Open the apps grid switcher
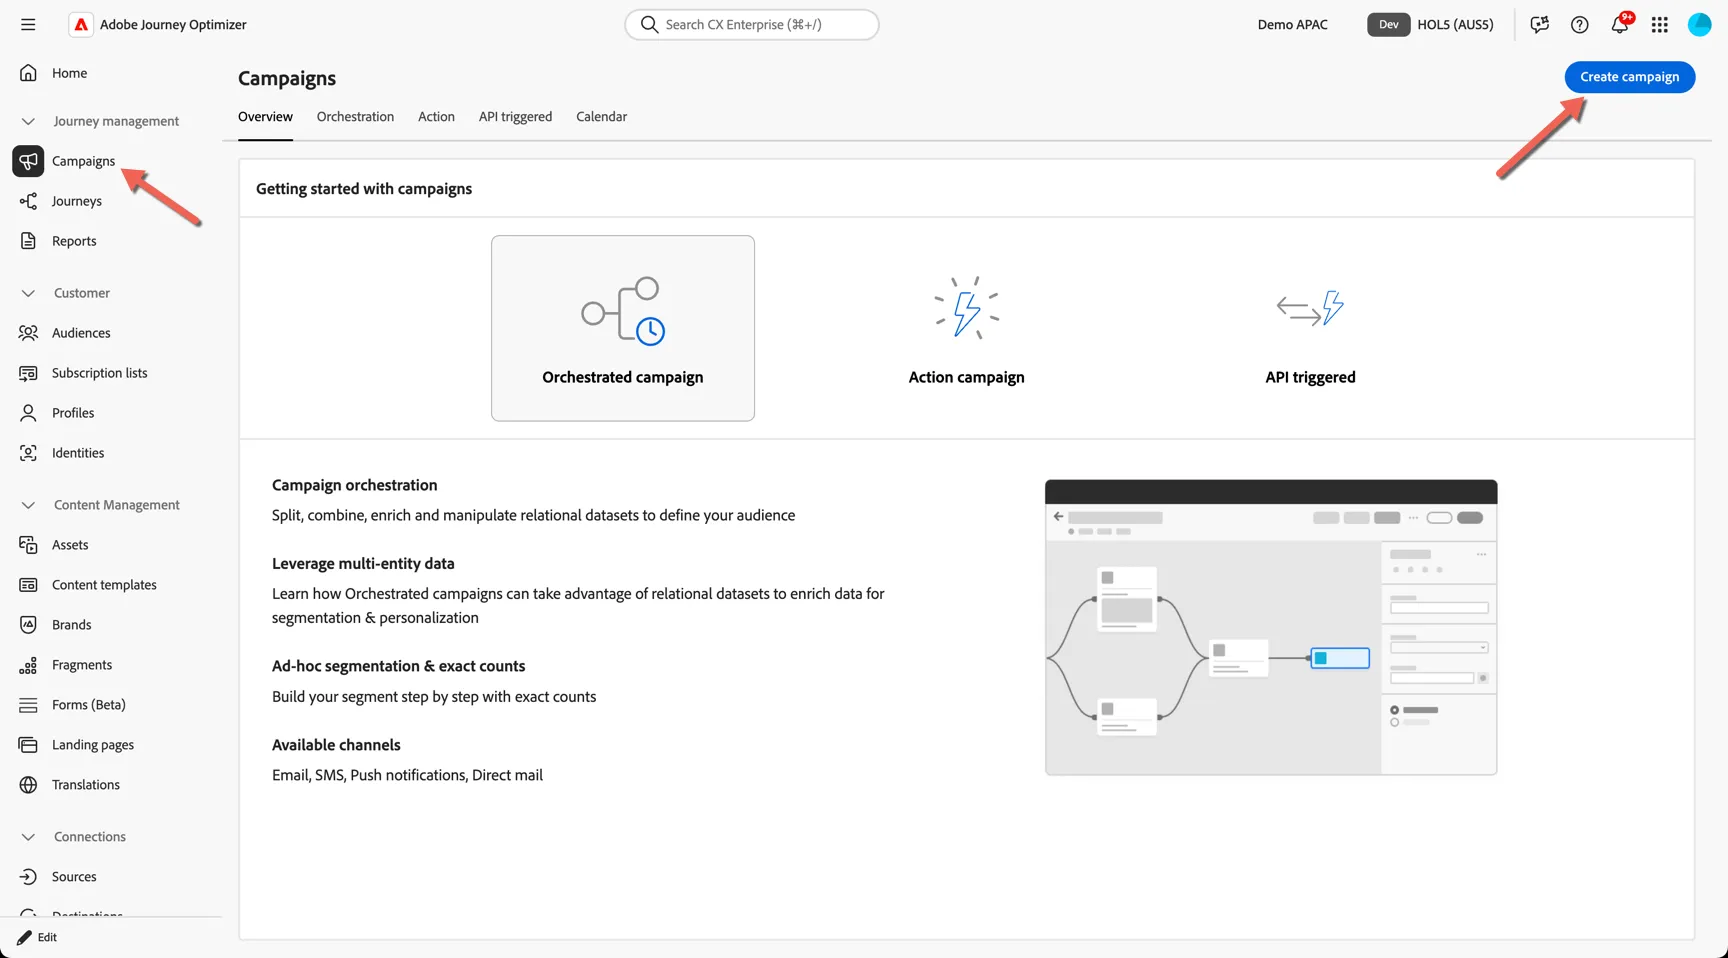Screen dimensions: 1728x958 [1660, 24]
